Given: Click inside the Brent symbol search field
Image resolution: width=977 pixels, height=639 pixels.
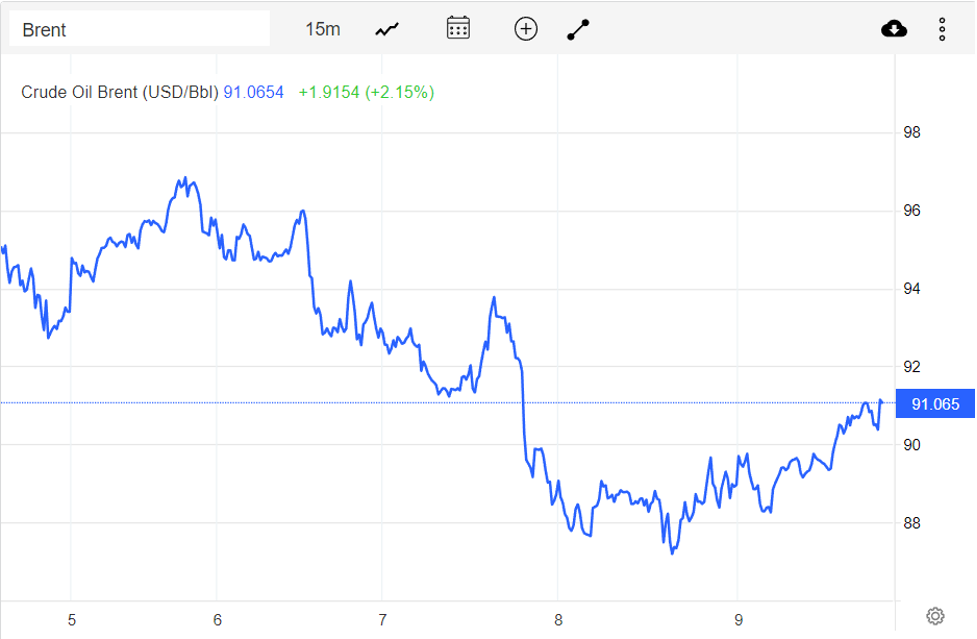Looking at the screenshot, I should coord(140,28).
